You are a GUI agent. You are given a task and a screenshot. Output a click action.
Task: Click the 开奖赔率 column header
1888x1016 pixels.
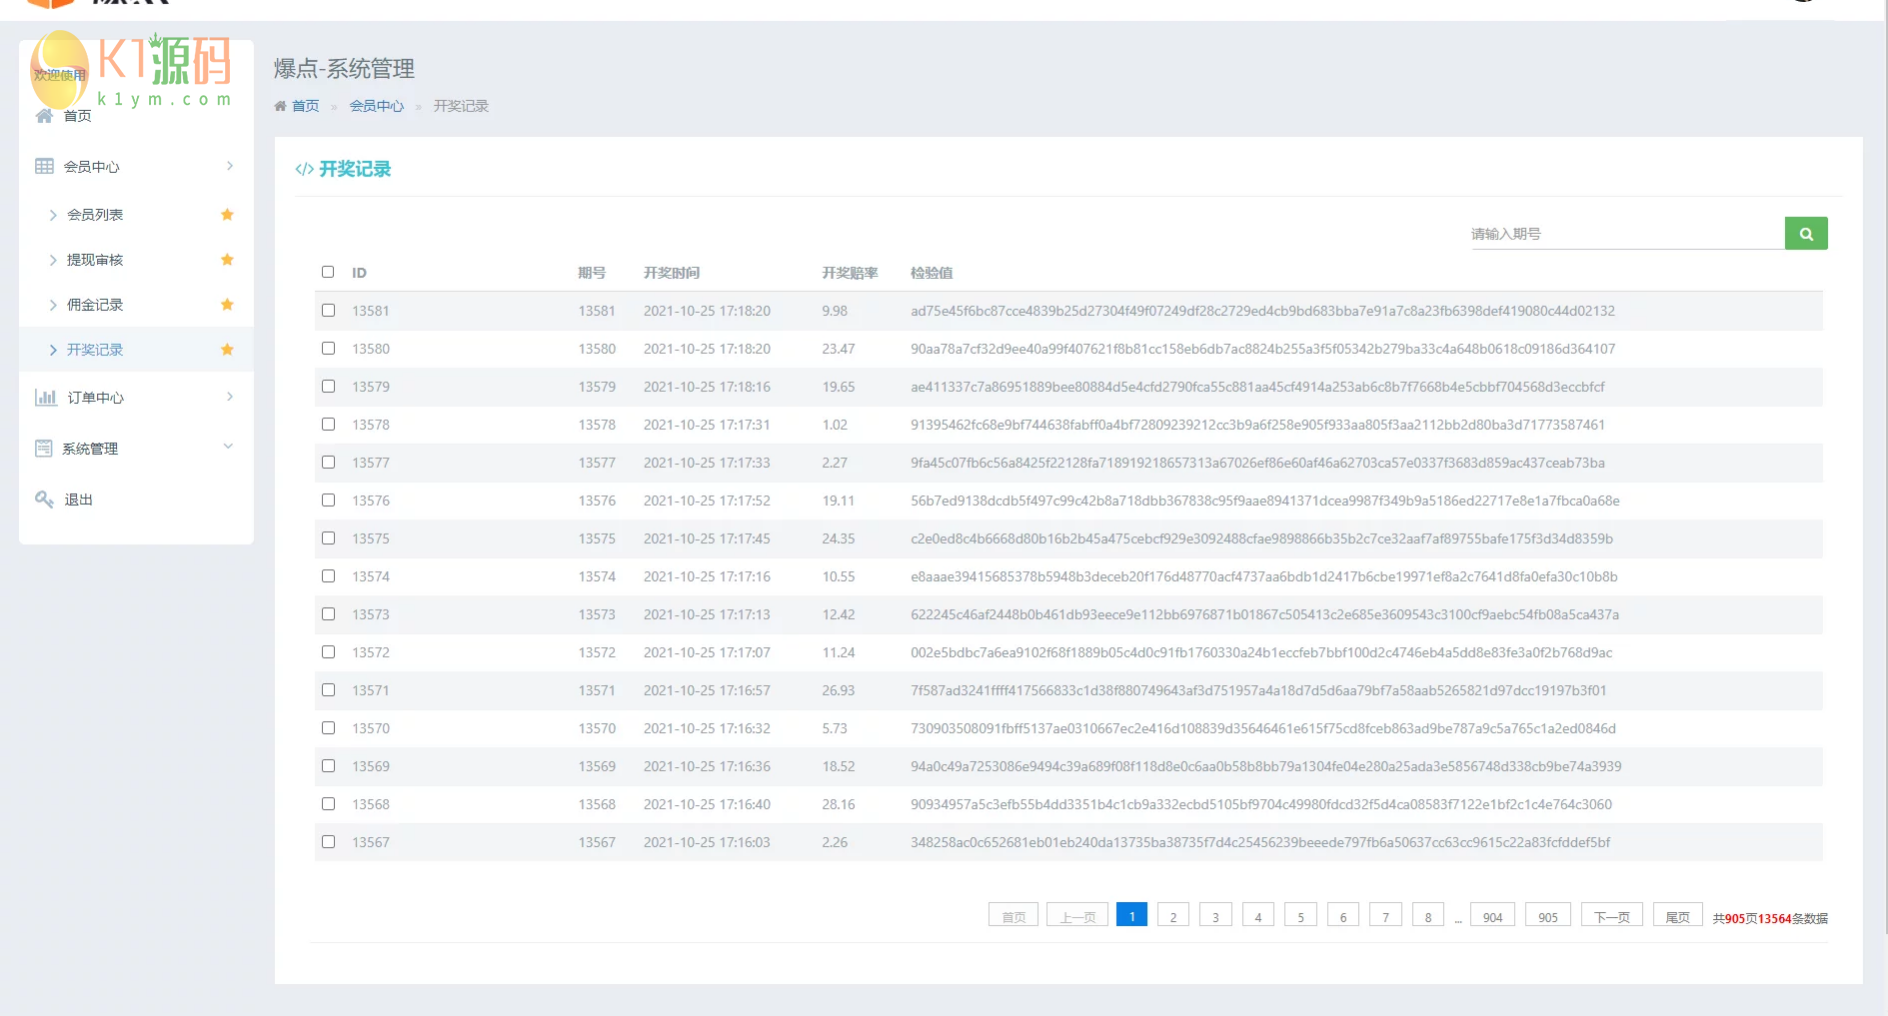pyautogui.click(x=850, y=273)
